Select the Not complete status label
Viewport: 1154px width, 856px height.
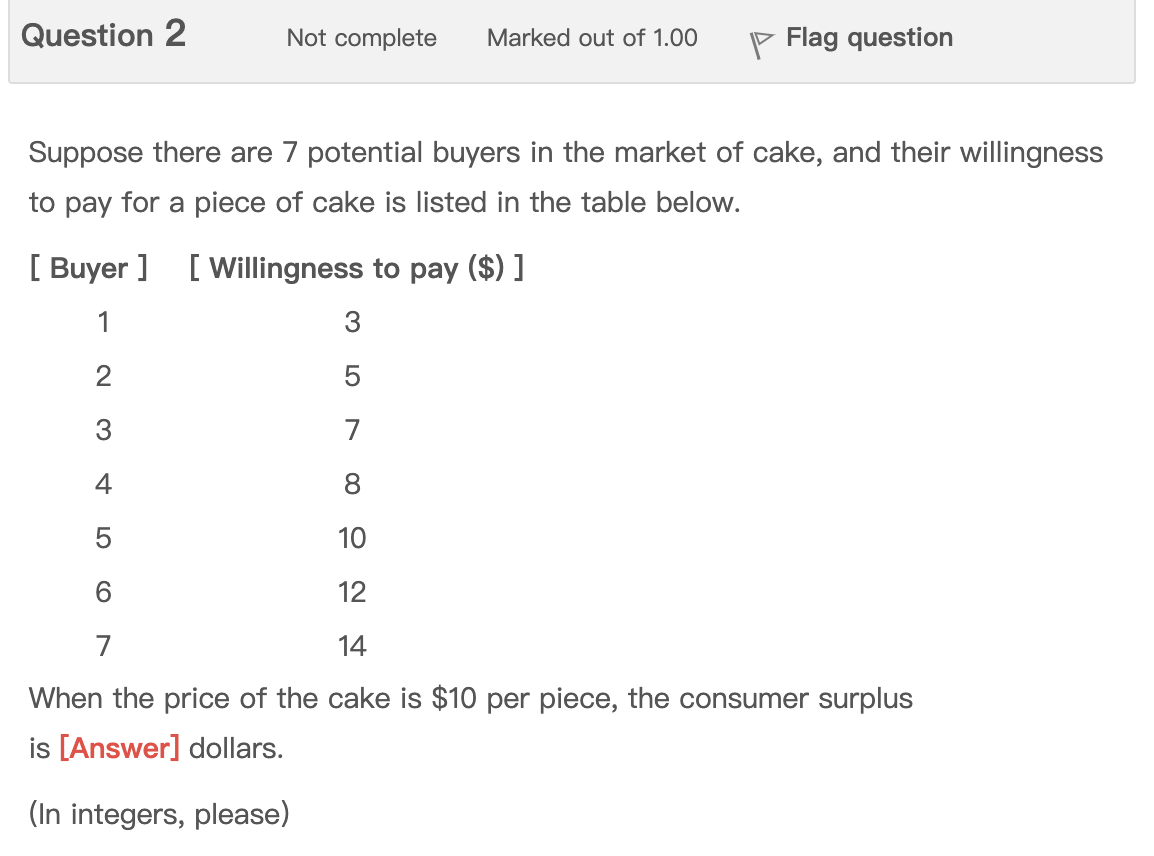361,38
